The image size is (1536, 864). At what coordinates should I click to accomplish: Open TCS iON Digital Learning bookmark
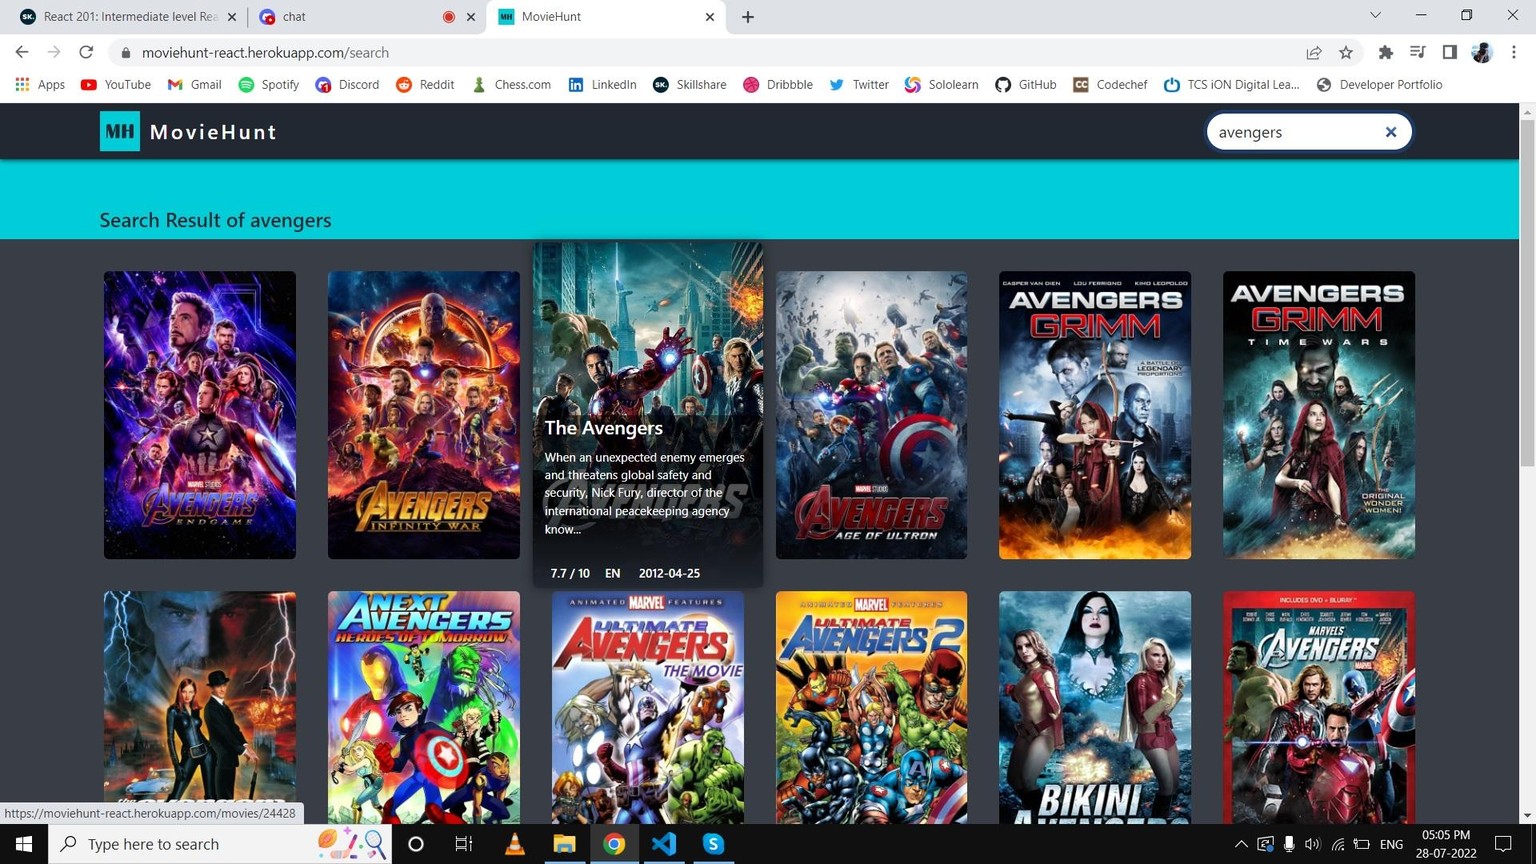click(x=1232, y=84)
